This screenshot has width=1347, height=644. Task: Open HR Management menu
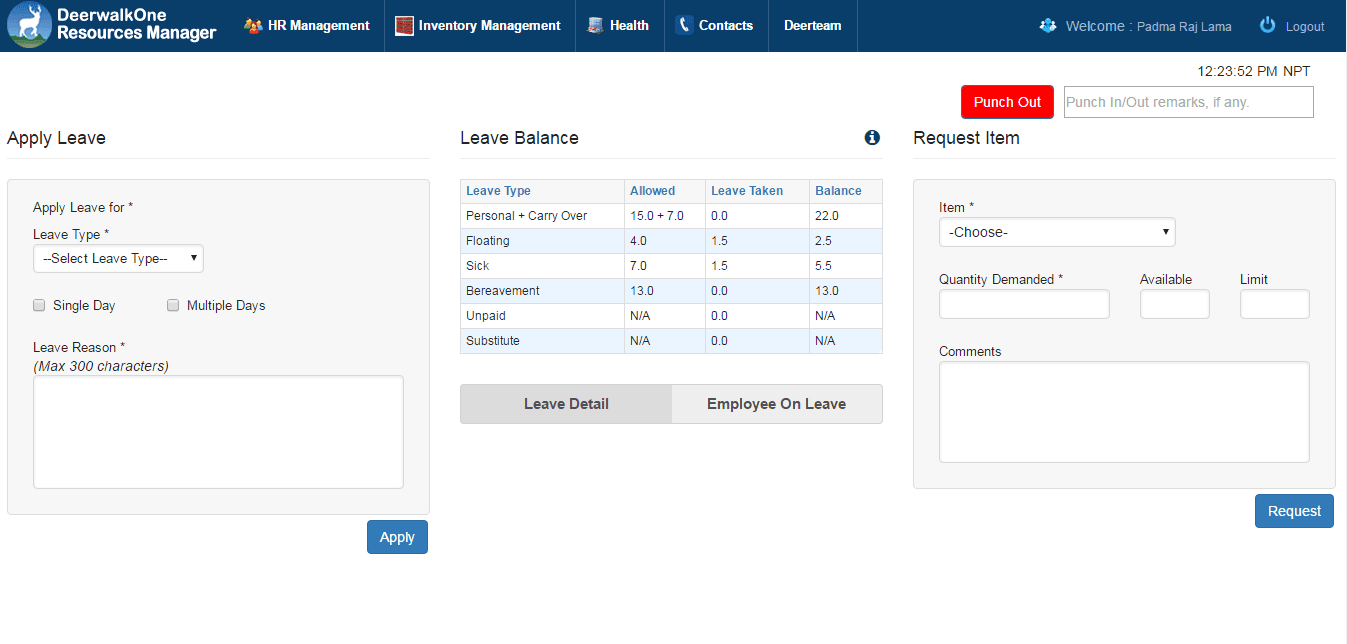(x=307, y=26)
